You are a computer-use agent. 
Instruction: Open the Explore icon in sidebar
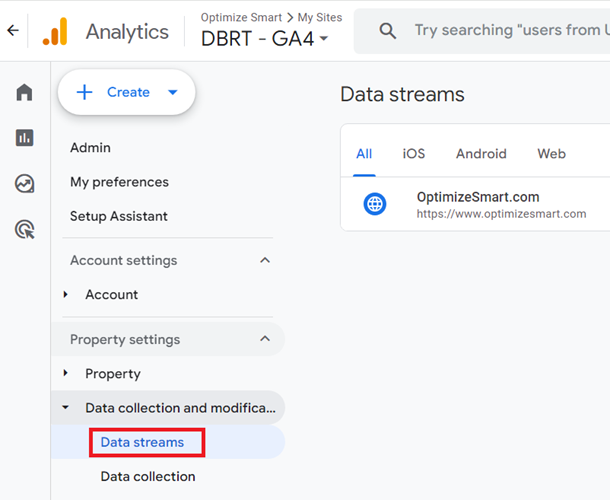point(25,184)
